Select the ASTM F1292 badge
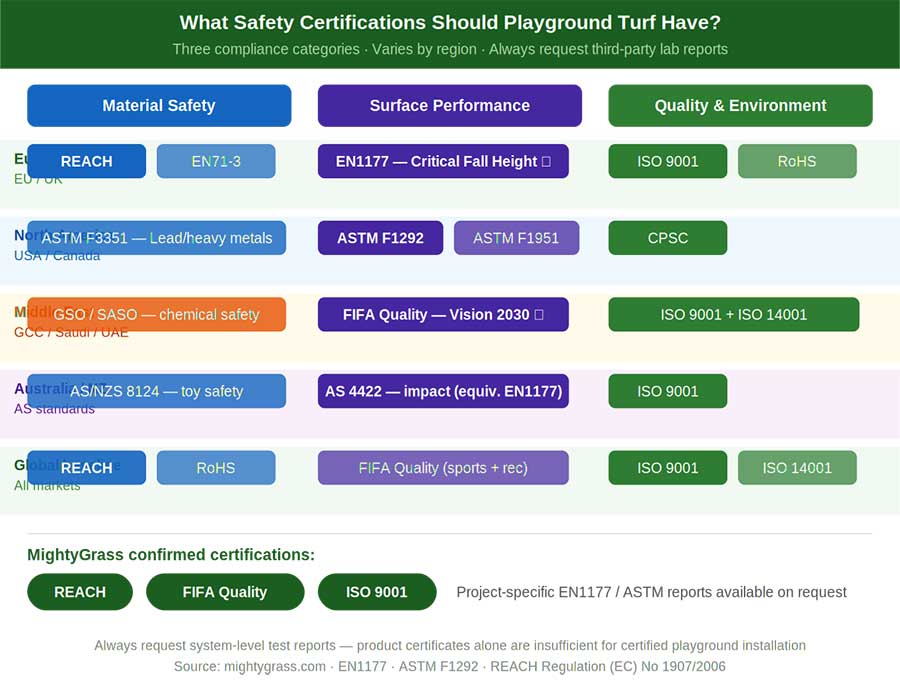Viewport: 900px width, 687px height. 380,238
